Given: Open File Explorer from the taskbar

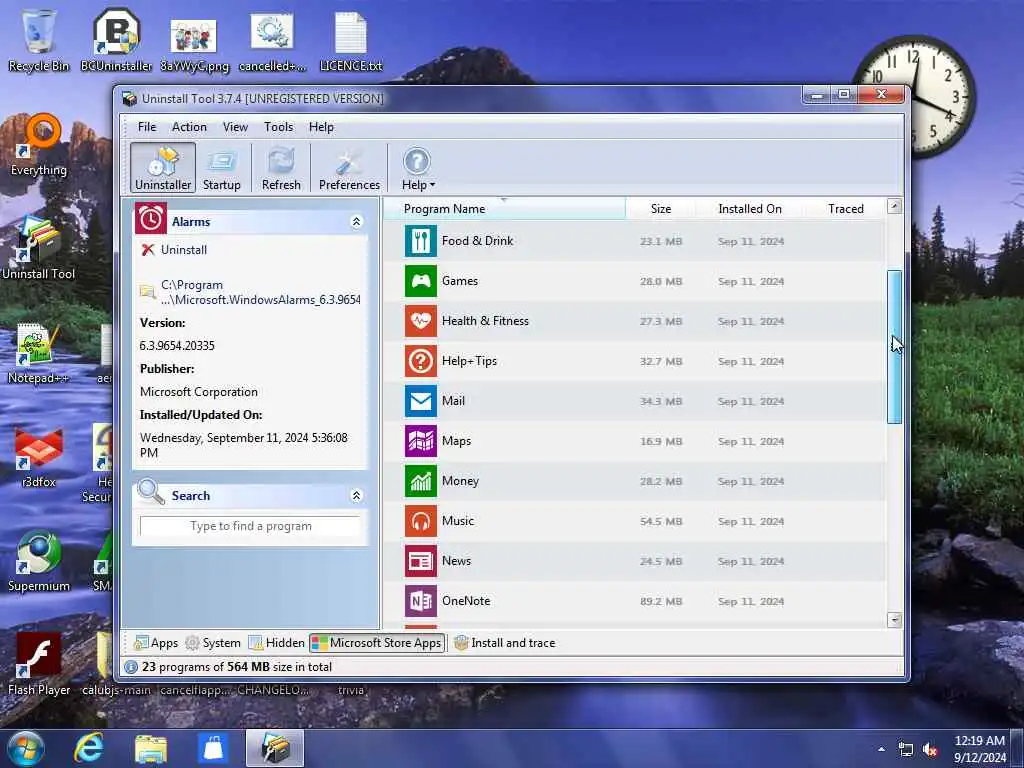Looking at the screenshot, I should pyautogui.click(x=151, y=748).
